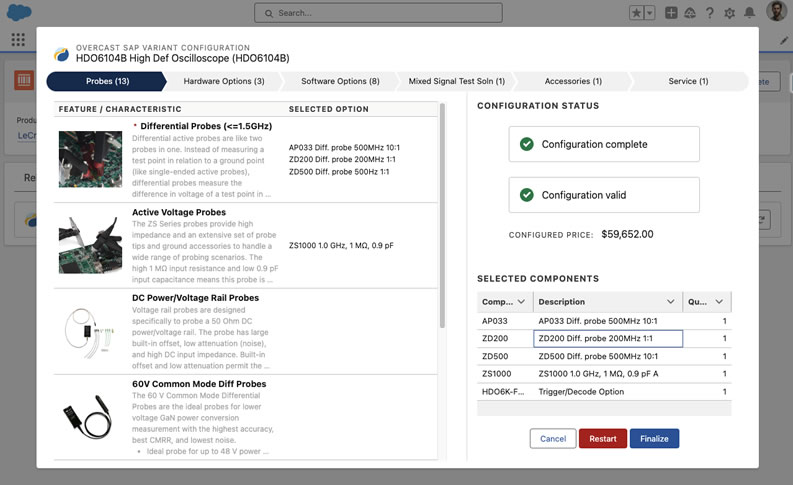Click the ZD200 Diff. probe selected option
This screenshot has width=793, height=485.
pos(342,159)
